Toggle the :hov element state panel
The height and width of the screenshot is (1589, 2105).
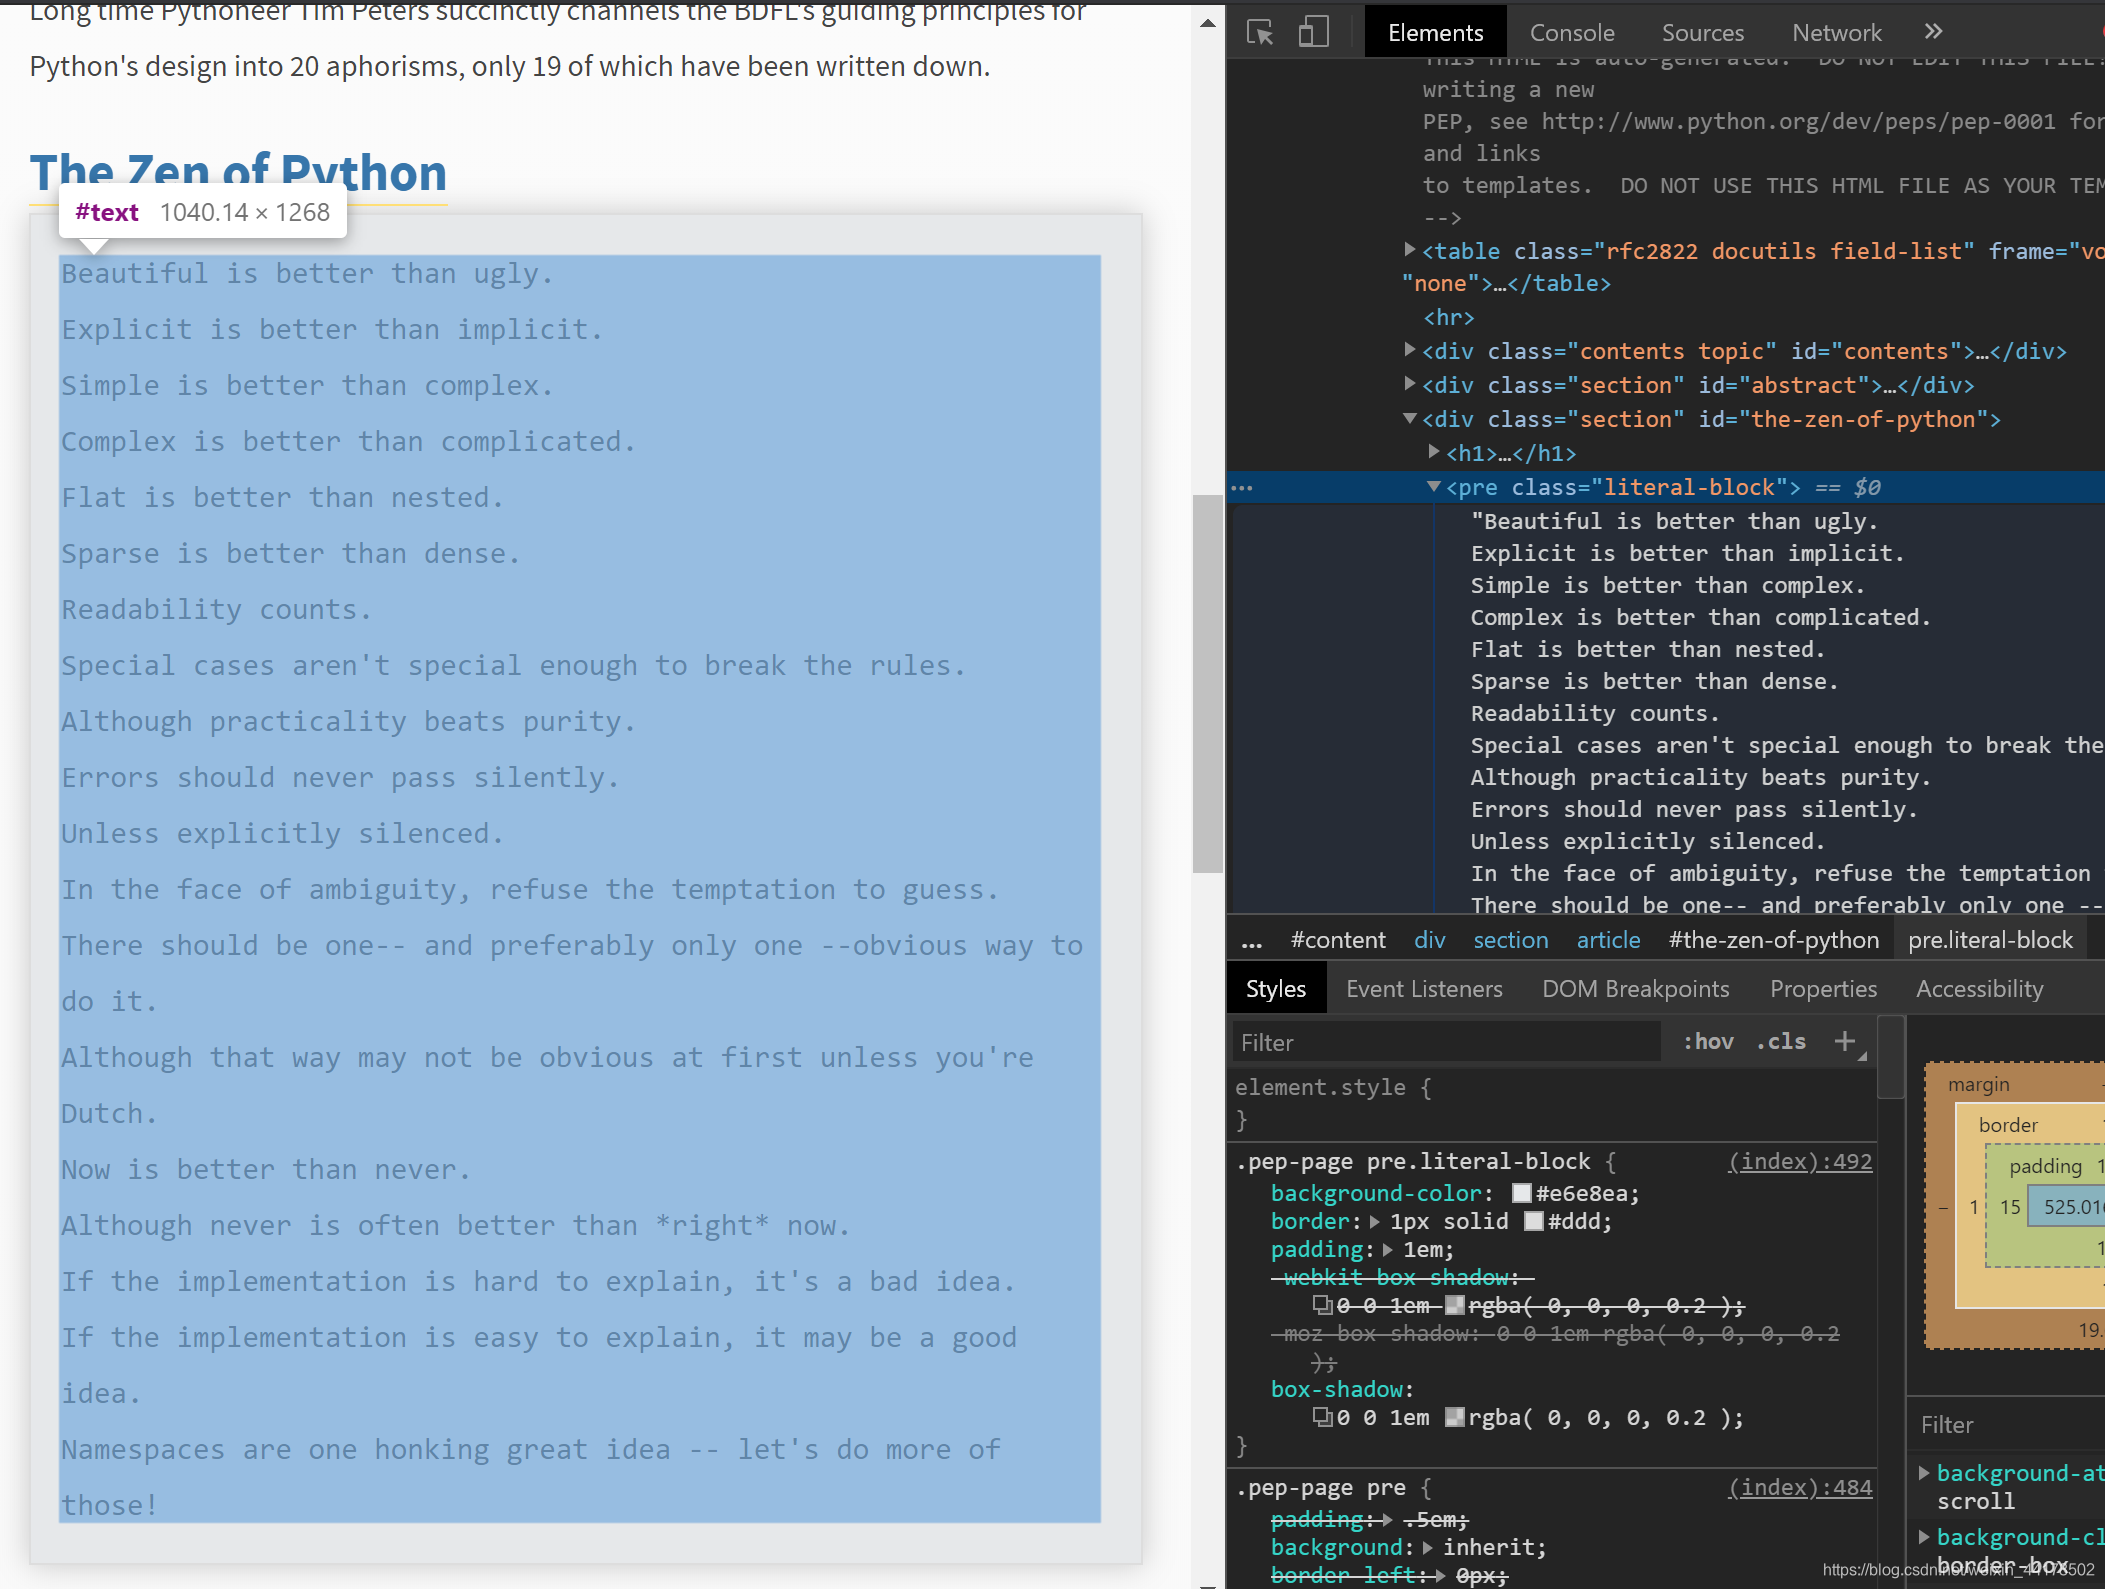(1708, 1042)
